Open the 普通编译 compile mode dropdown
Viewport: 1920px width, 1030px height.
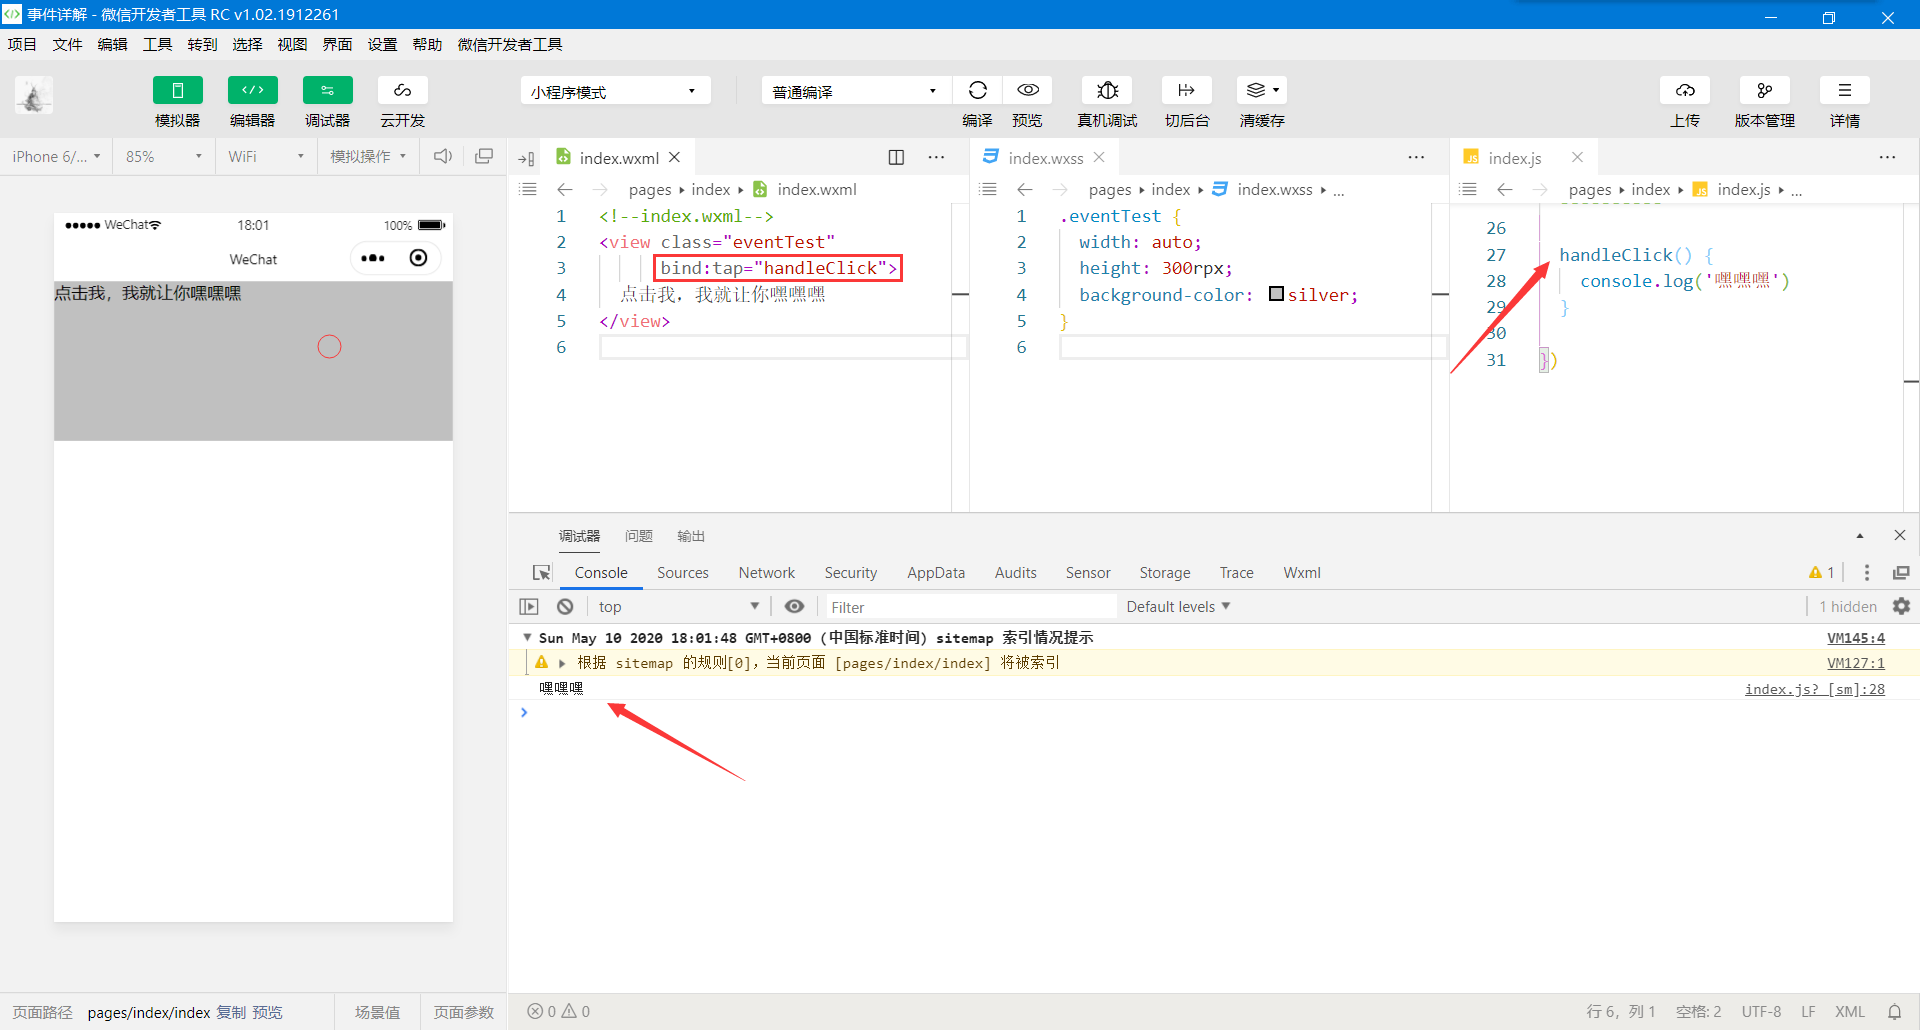(855, 90)
